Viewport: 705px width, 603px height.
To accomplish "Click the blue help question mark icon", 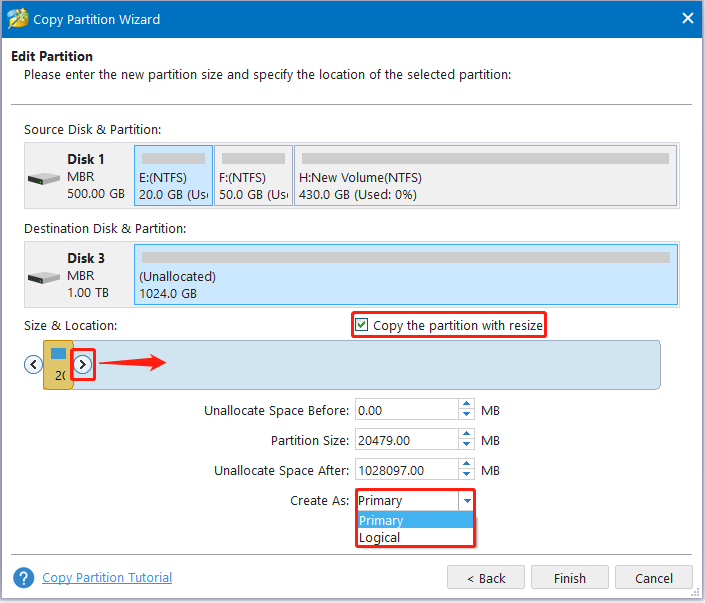I will (23, 577).
